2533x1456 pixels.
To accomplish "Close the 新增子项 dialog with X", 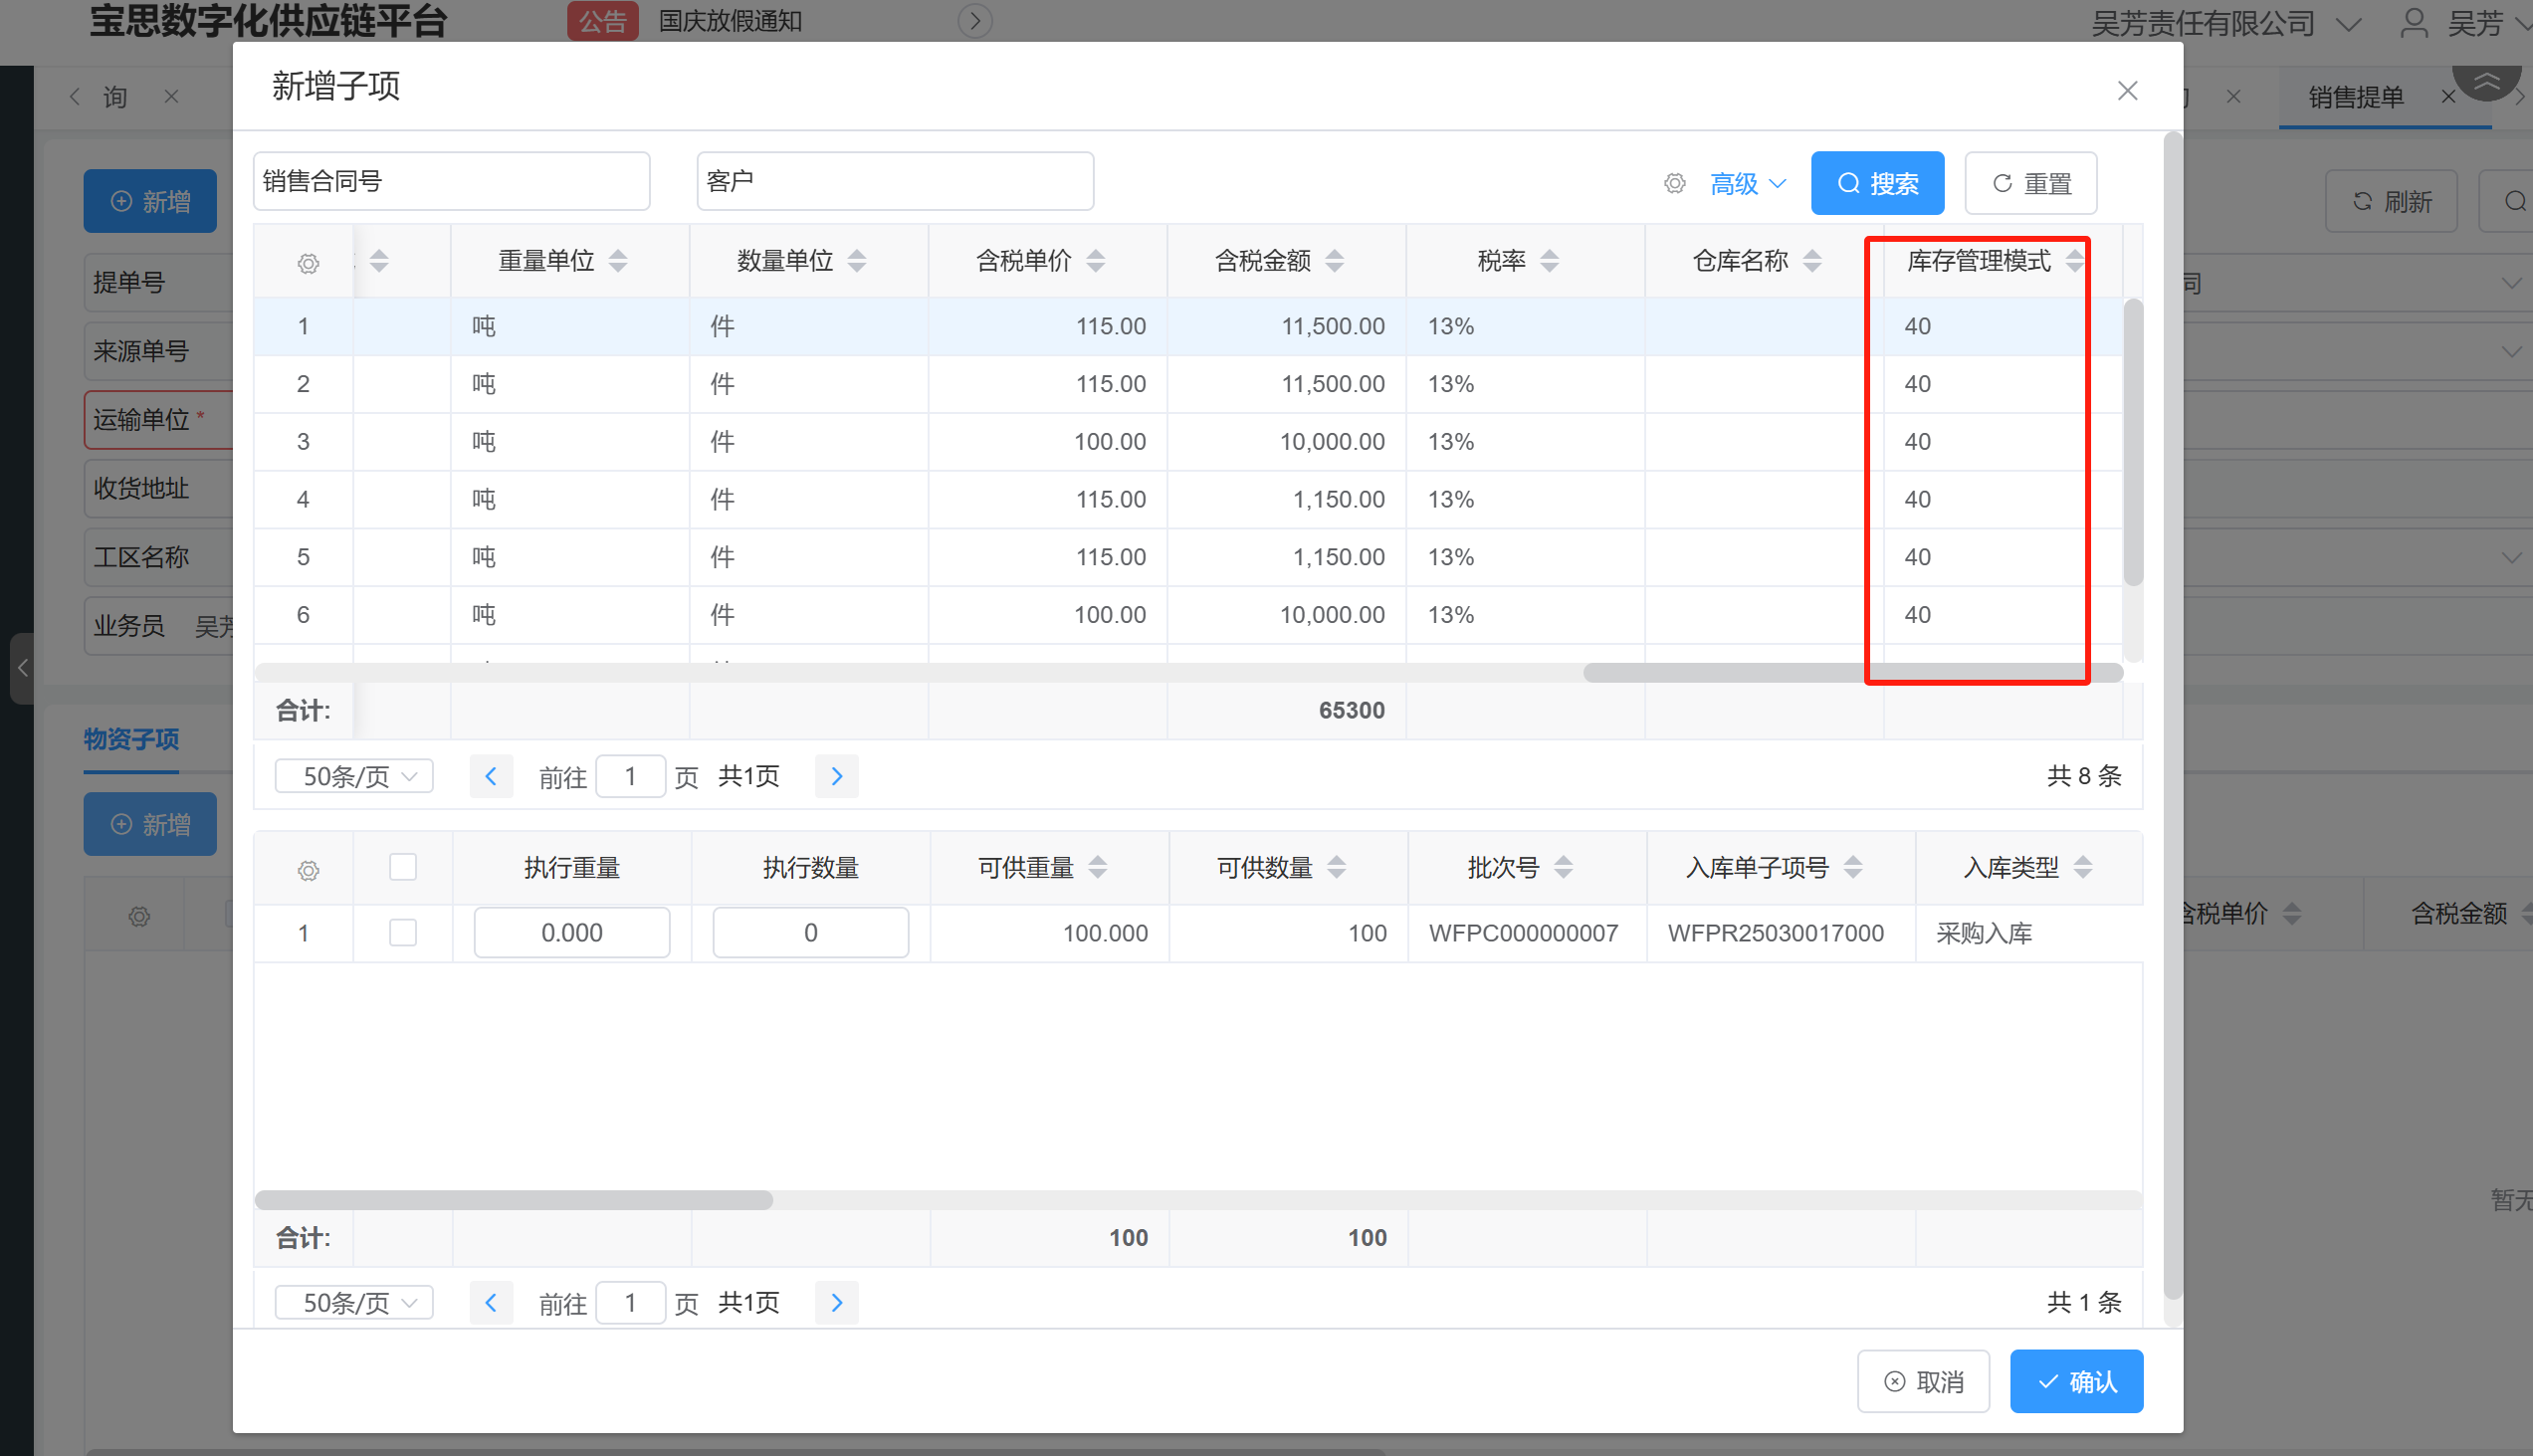I will (2127, 91).
